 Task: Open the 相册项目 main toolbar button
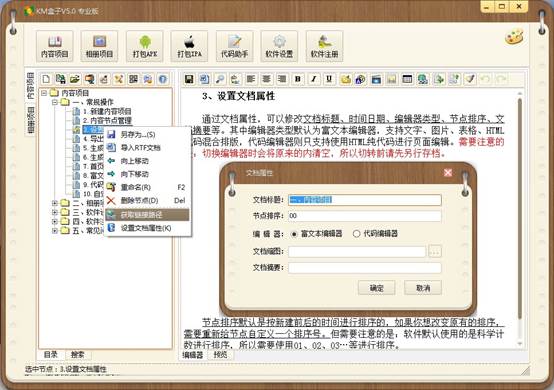click(99, 46)
